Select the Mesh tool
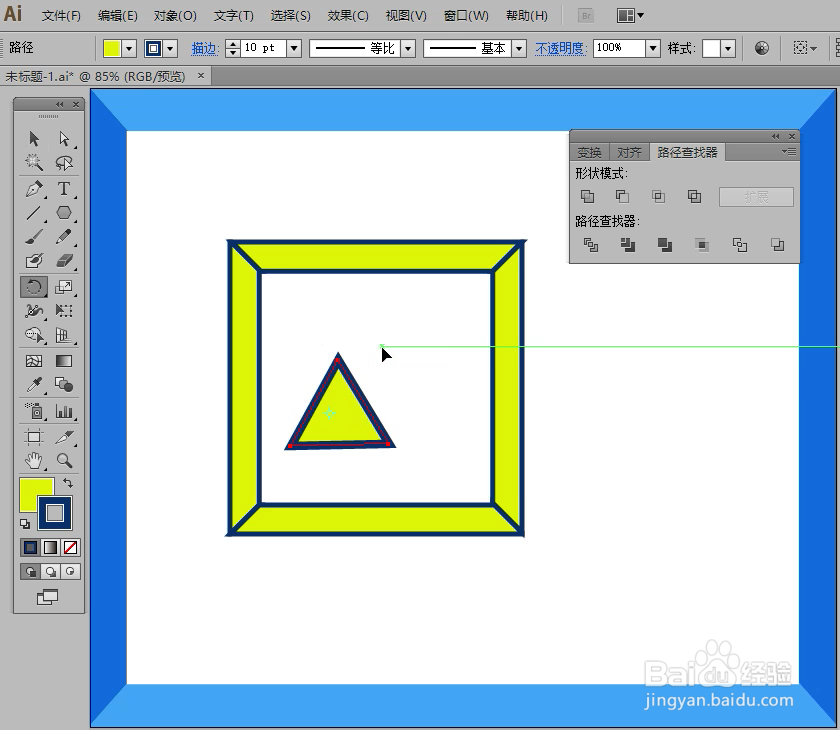The image size is (840, 730). tap(34, 361)
